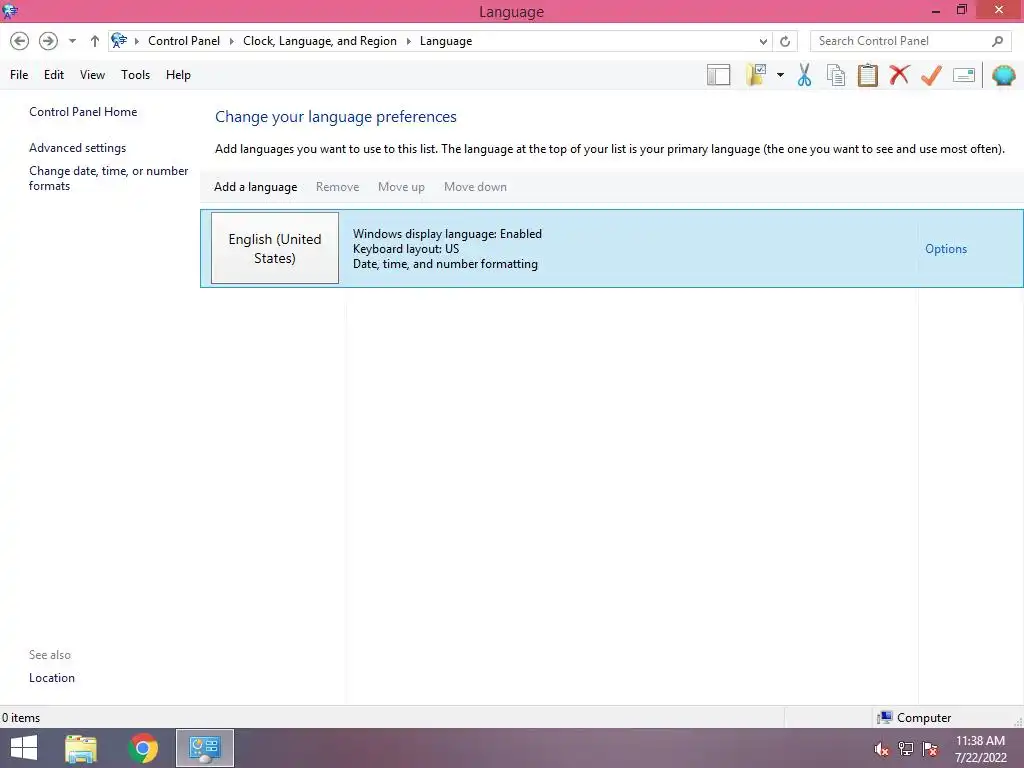This screenshot has height=768, width=1024.
Task: Click the language icon in the address bar
Action: coord(119,40)
